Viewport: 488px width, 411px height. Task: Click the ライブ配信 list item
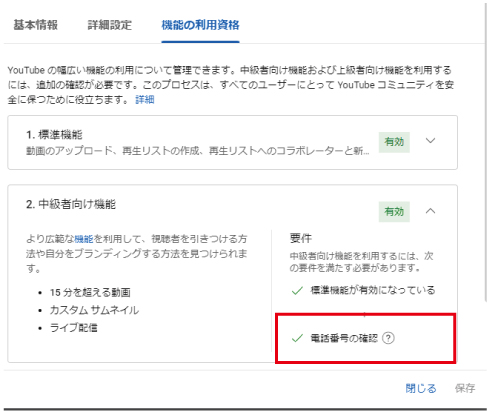tap(74, 328)
